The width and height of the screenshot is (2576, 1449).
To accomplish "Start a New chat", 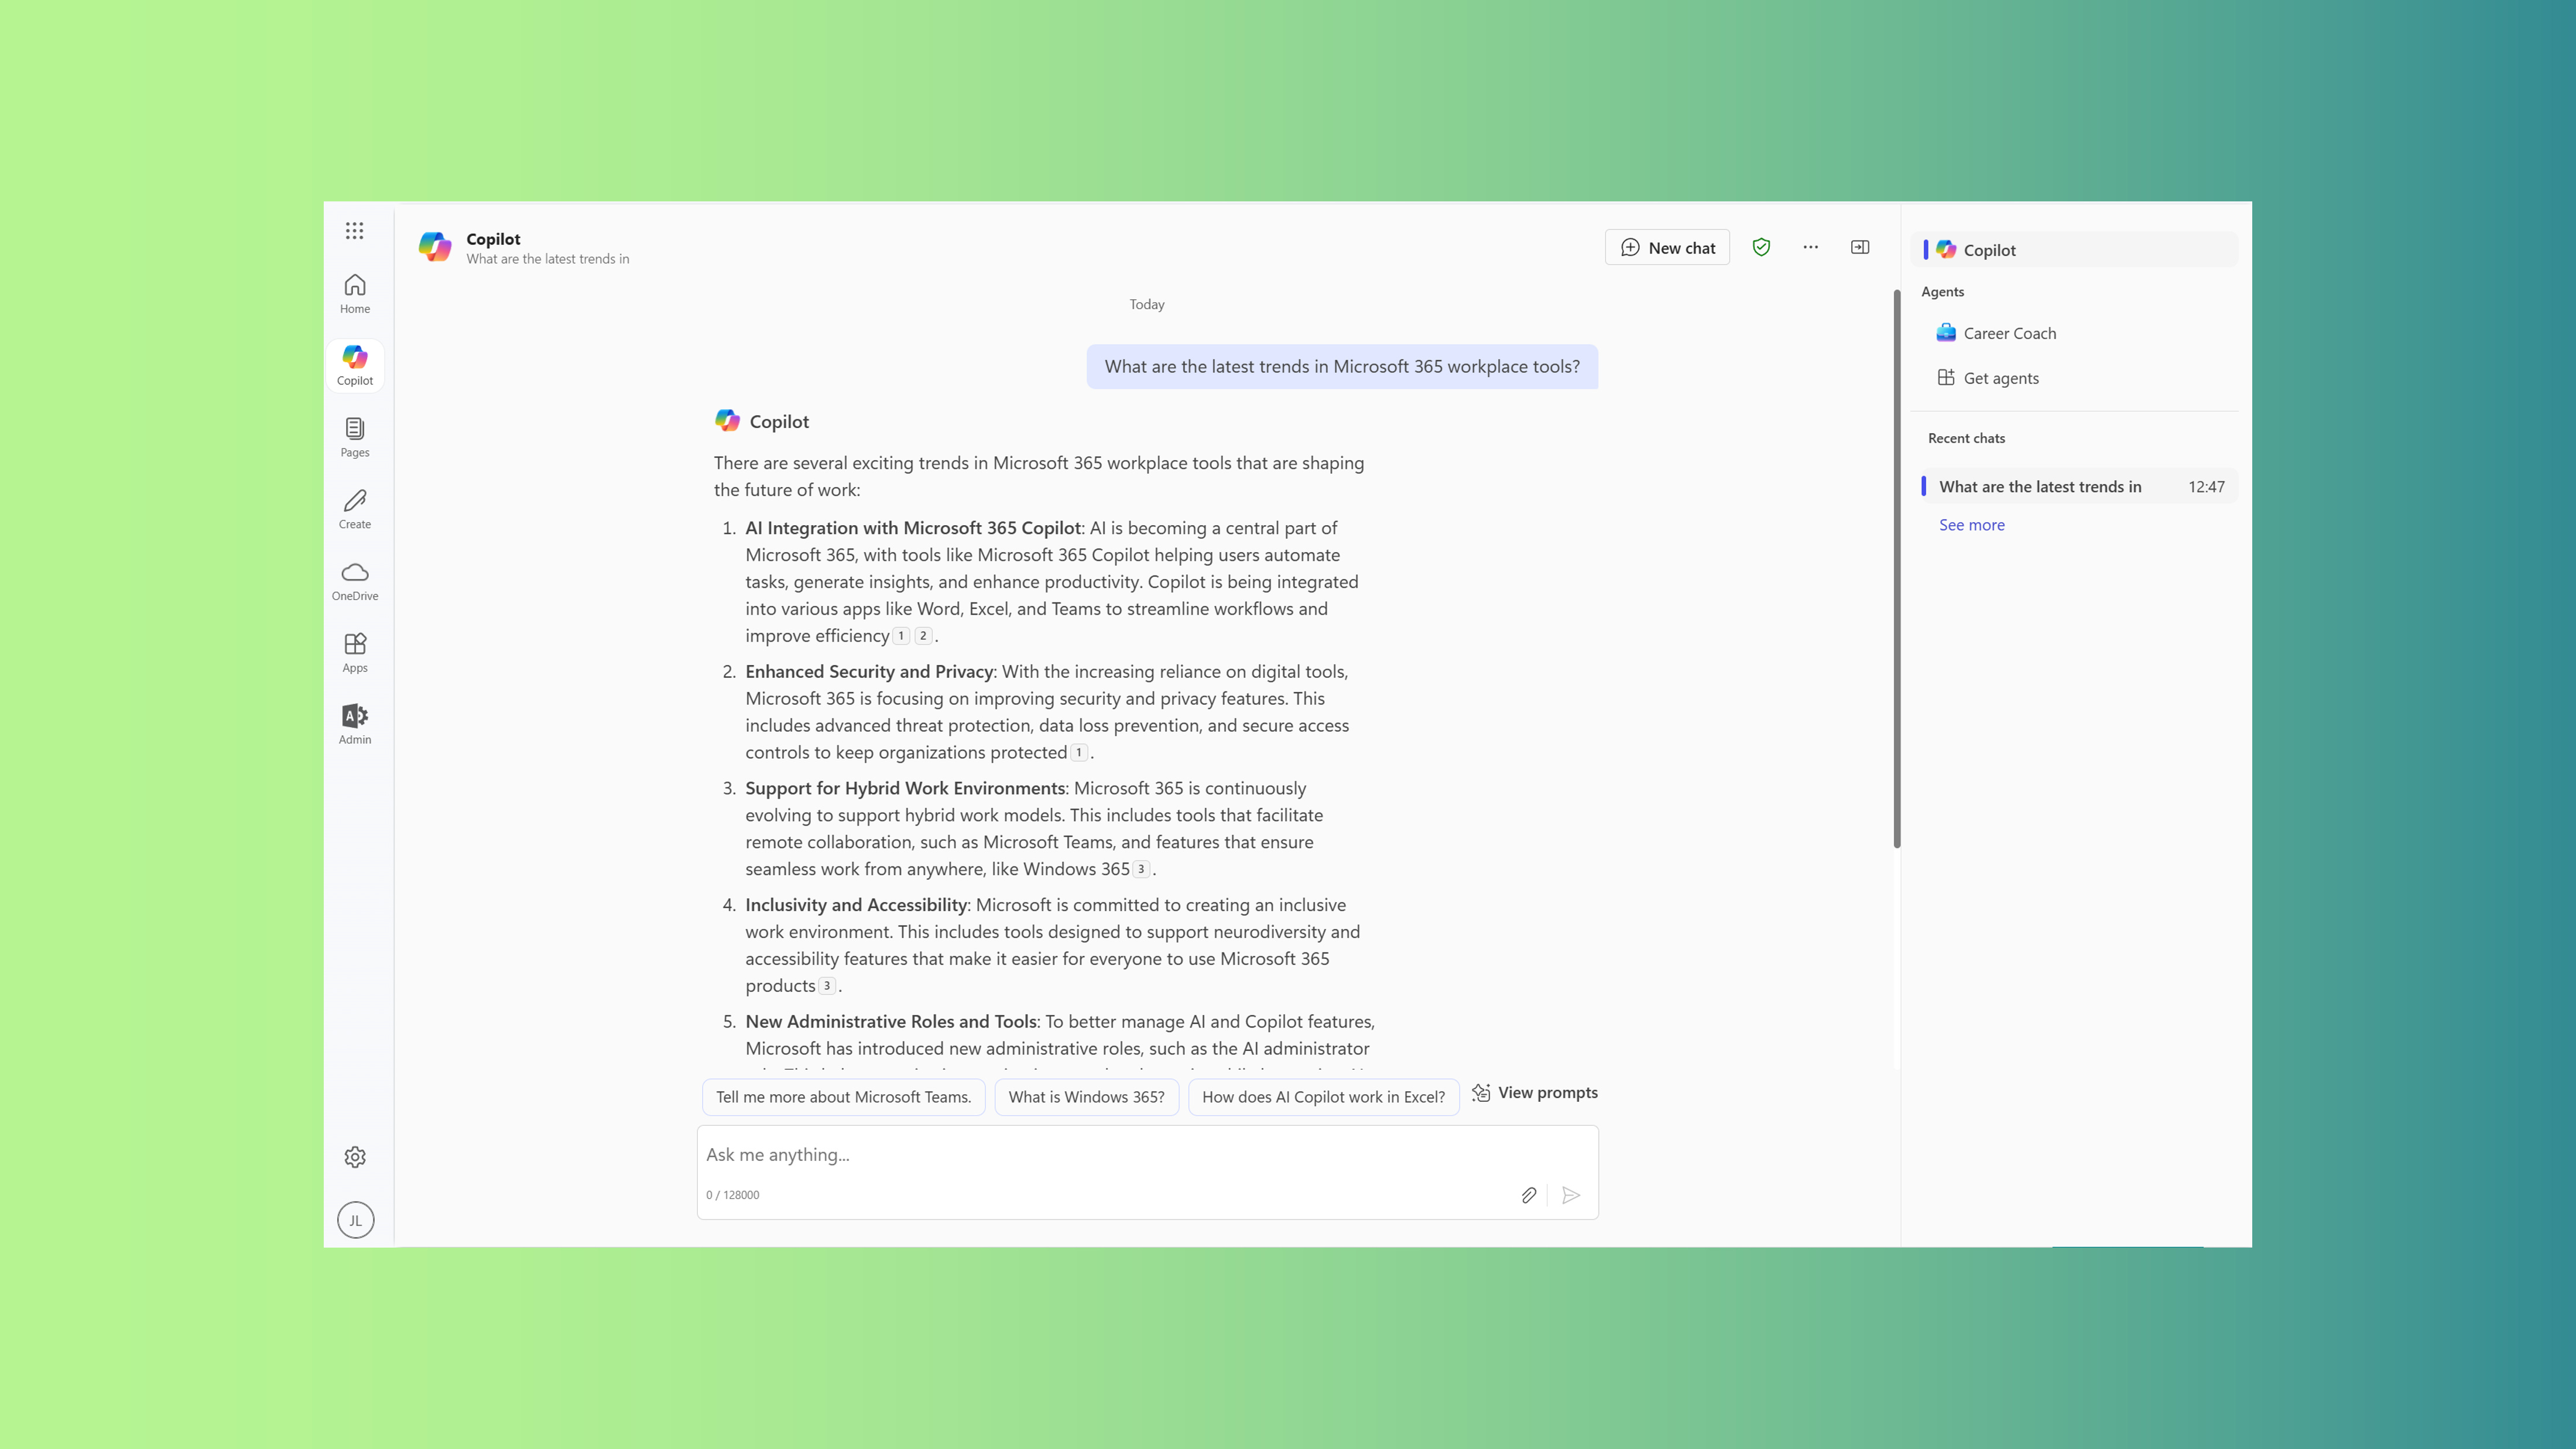I will point(1667,248).
